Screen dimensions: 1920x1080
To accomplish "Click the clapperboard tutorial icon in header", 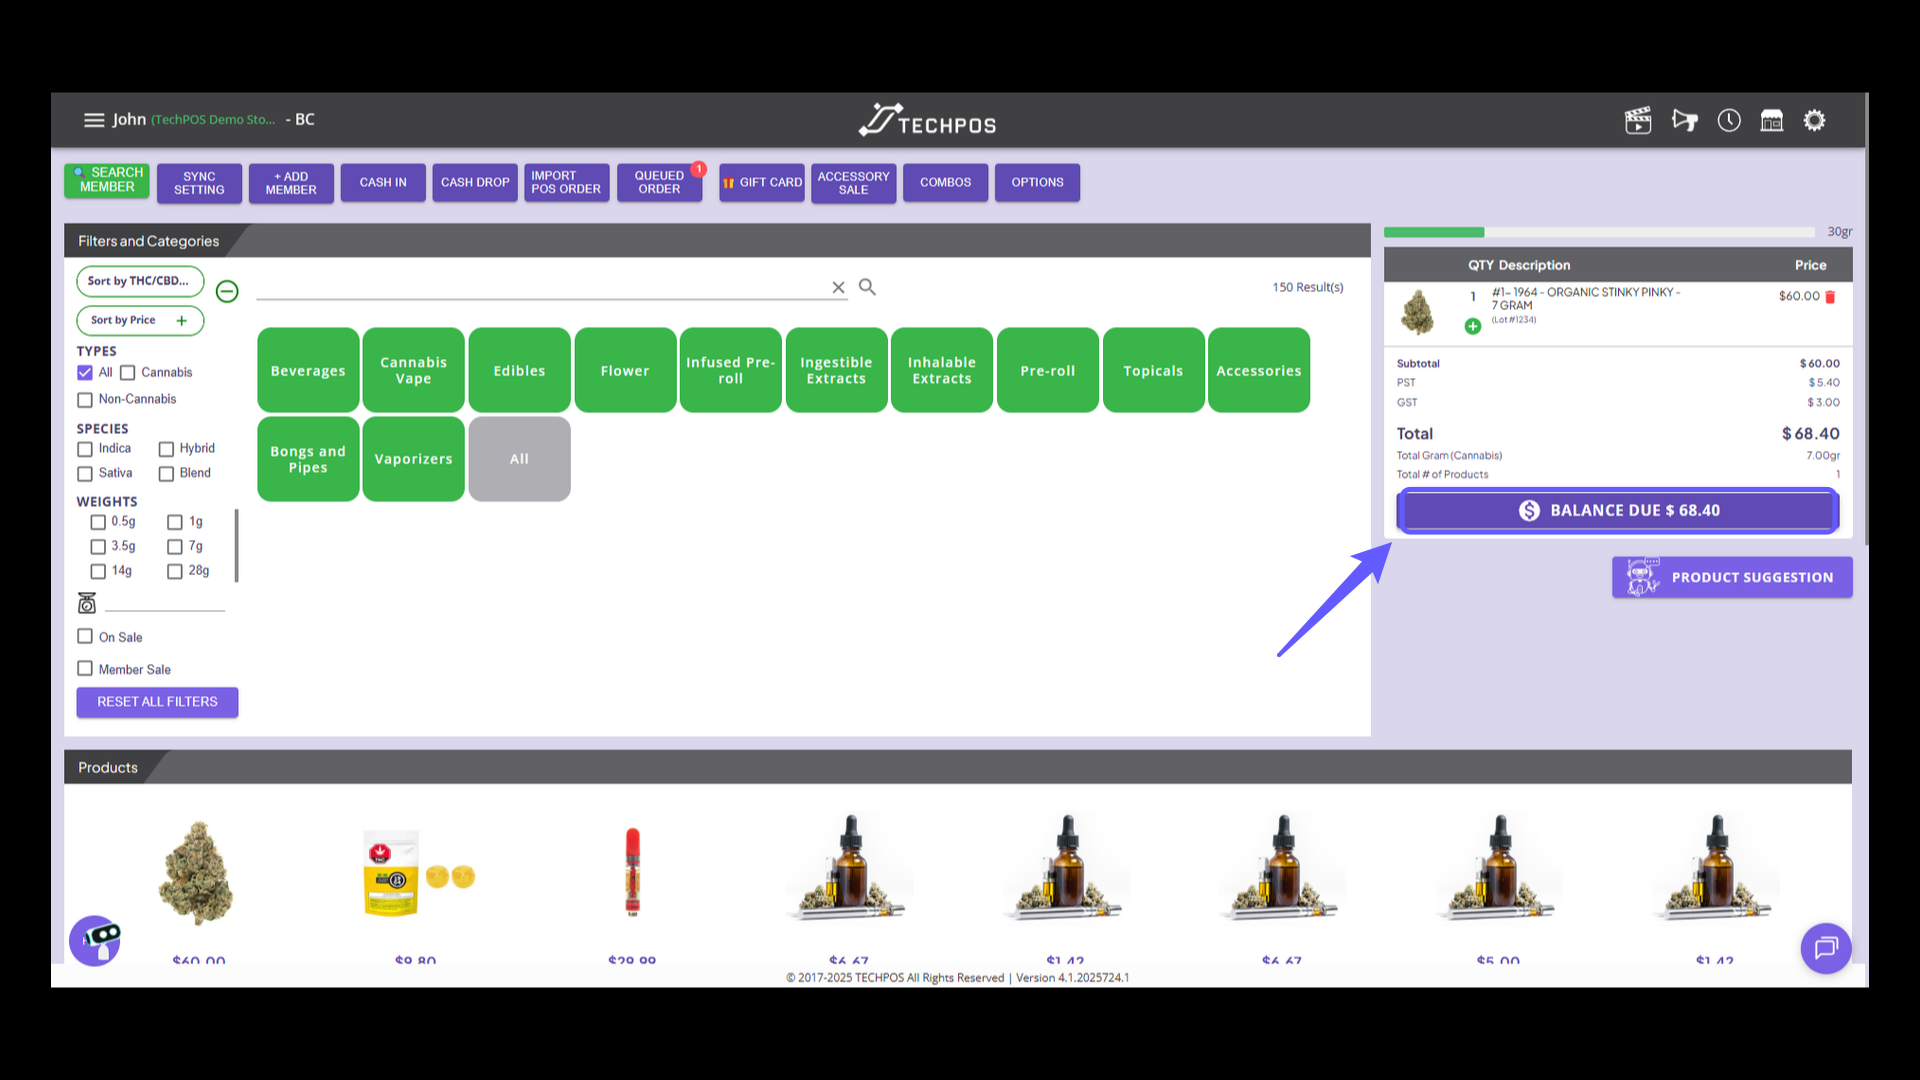I will pyautogui.click(x=1638, y=121).
